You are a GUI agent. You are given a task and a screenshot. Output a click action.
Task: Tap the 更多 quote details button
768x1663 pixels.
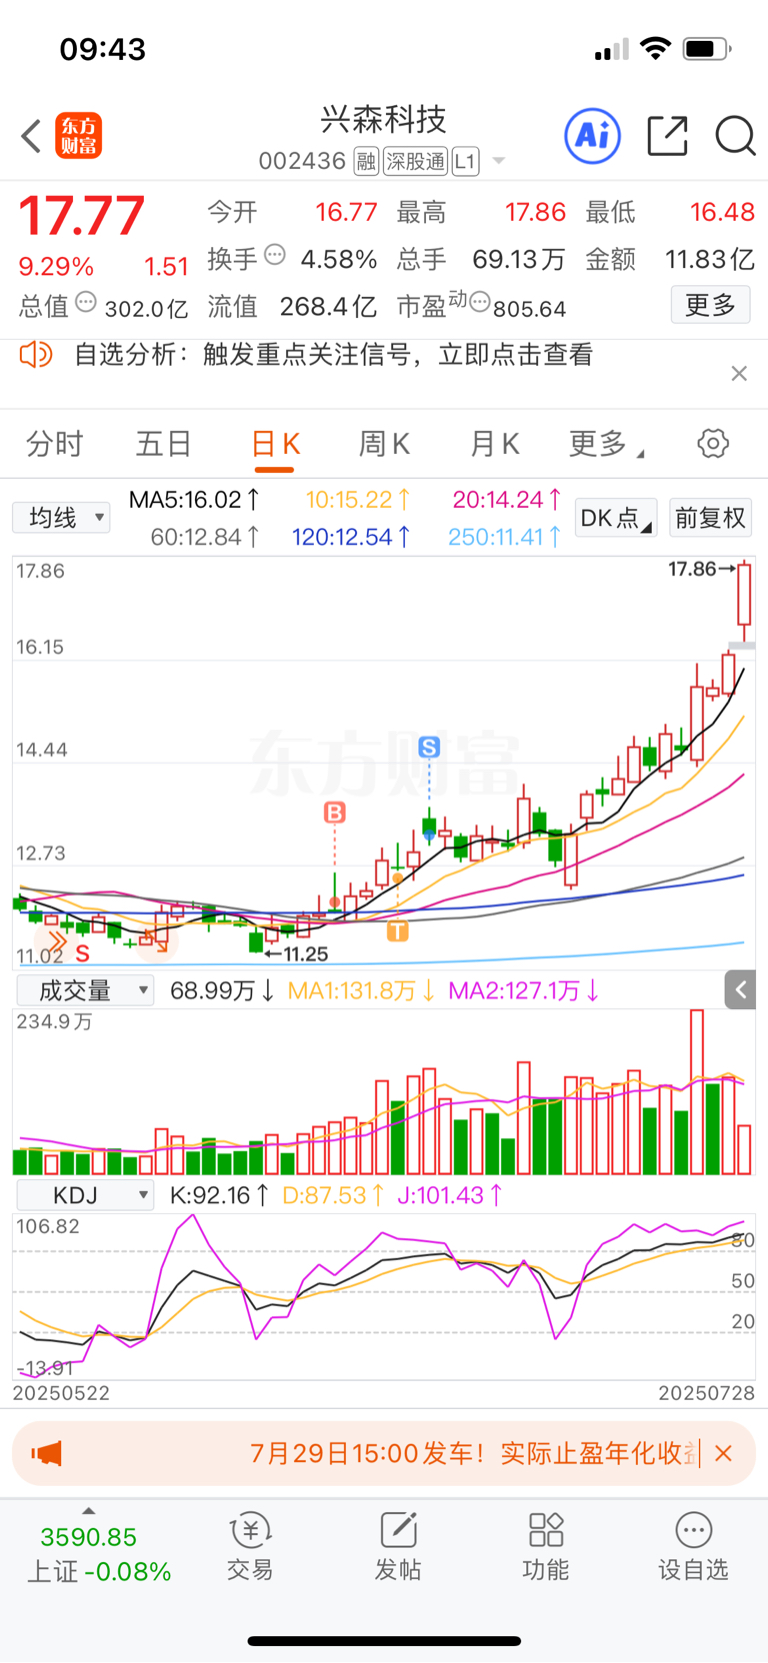coord(710,304)
